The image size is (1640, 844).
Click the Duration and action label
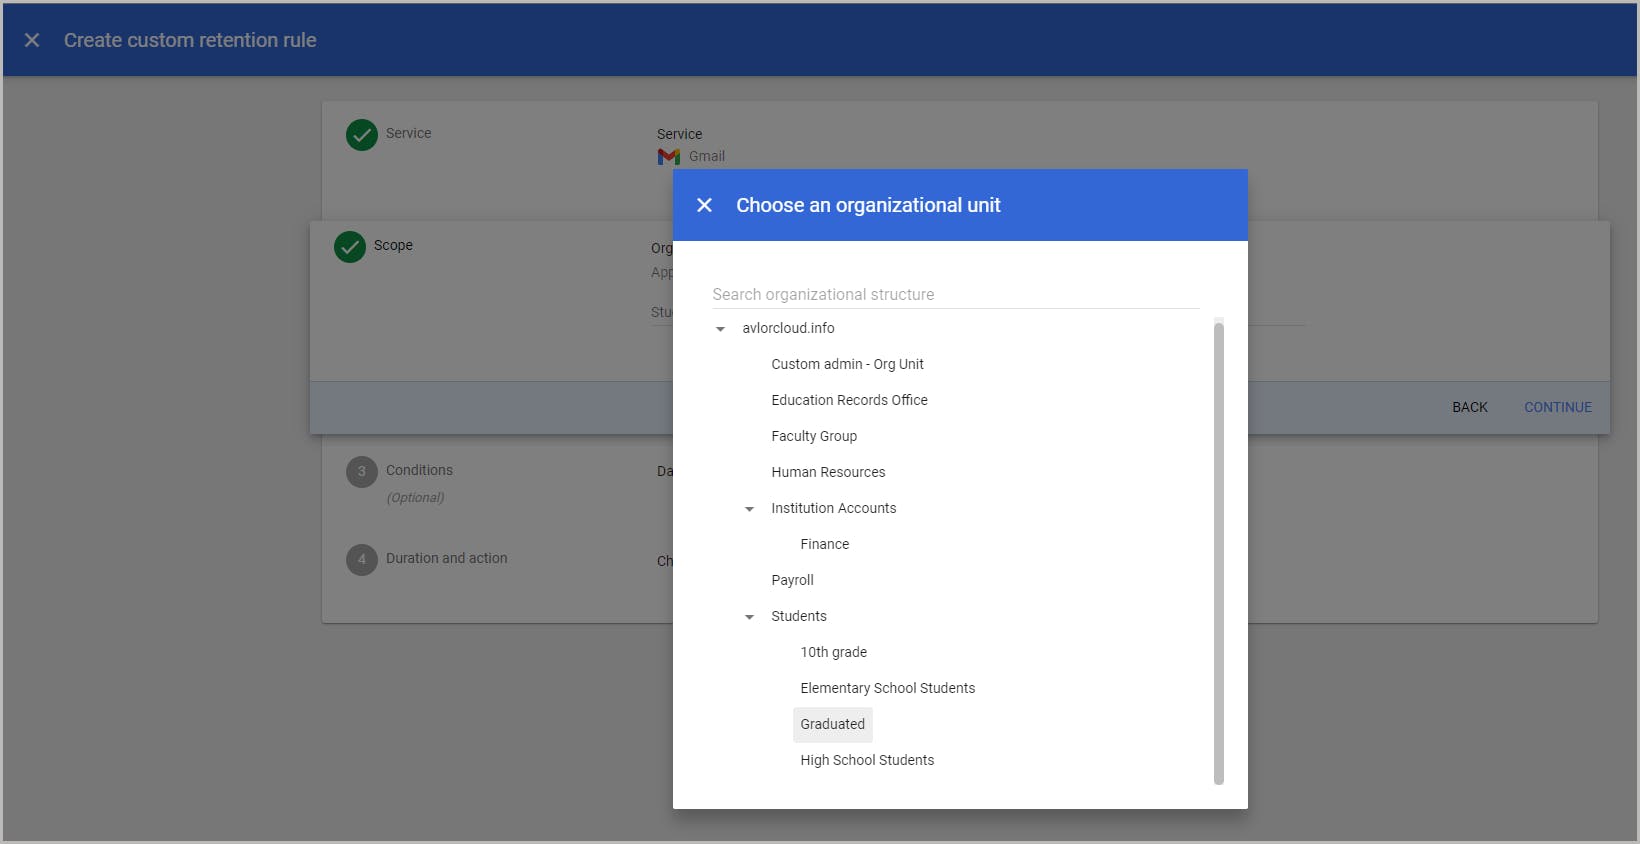click(x=446, y=558)
